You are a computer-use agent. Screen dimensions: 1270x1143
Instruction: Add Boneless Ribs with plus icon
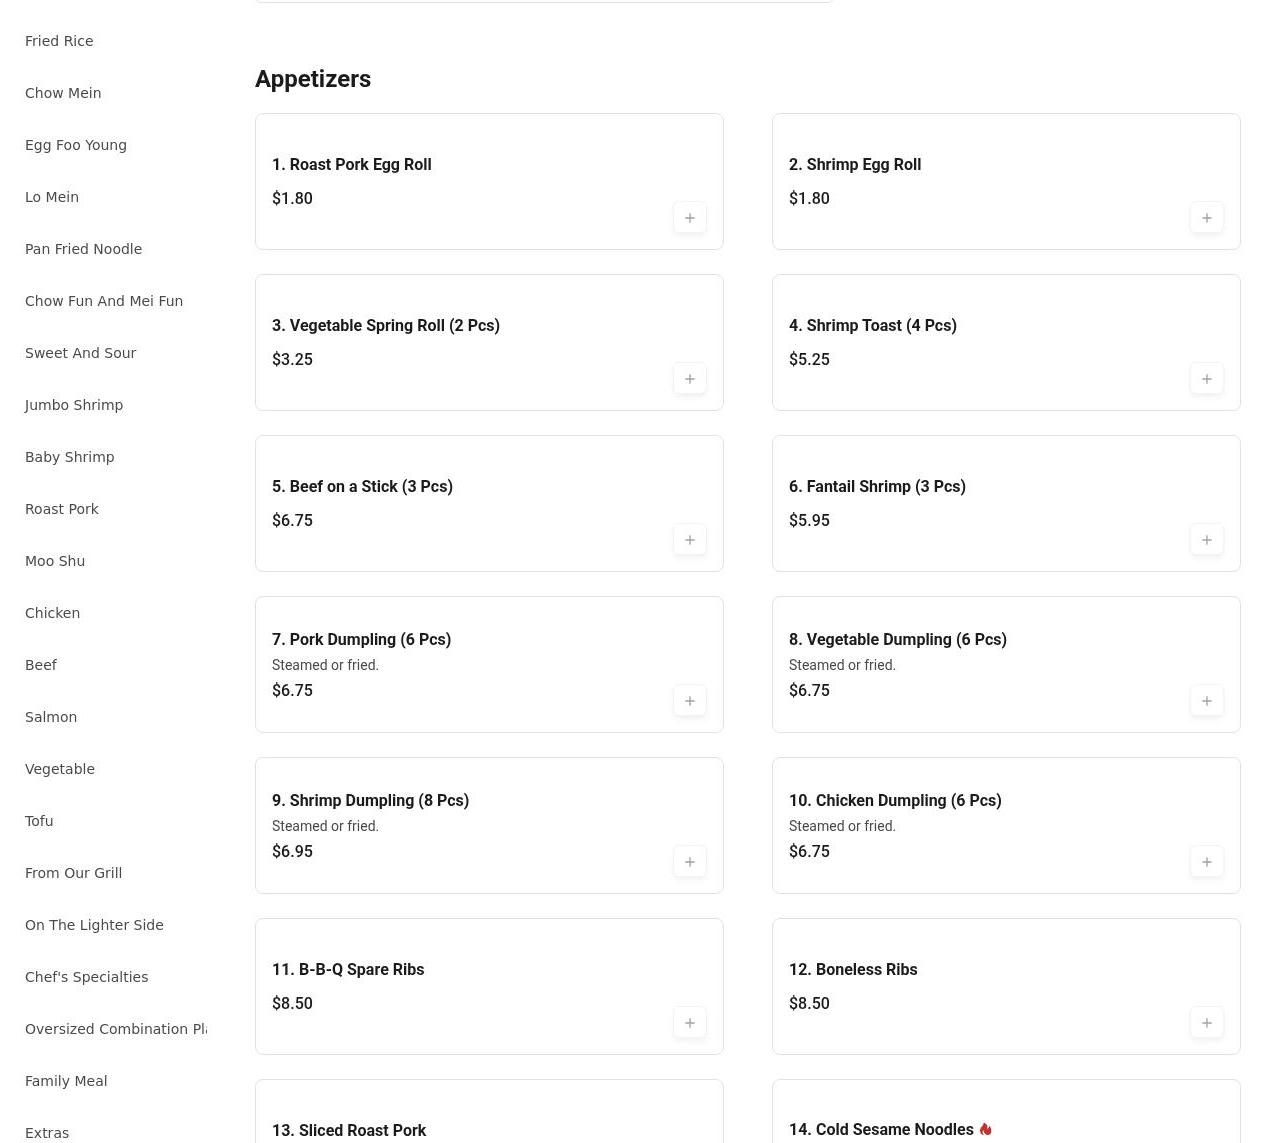coord(1207,1023)
